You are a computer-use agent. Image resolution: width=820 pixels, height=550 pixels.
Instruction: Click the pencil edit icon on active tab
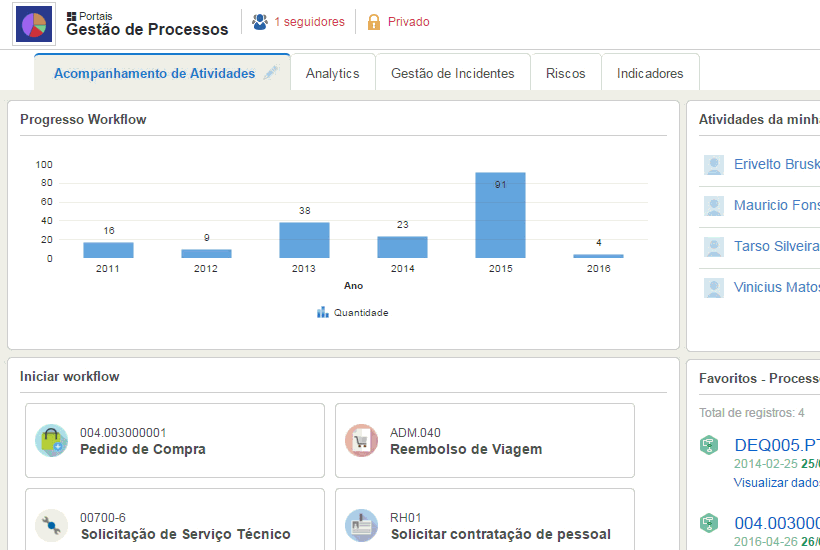click(x=270, y=73)
